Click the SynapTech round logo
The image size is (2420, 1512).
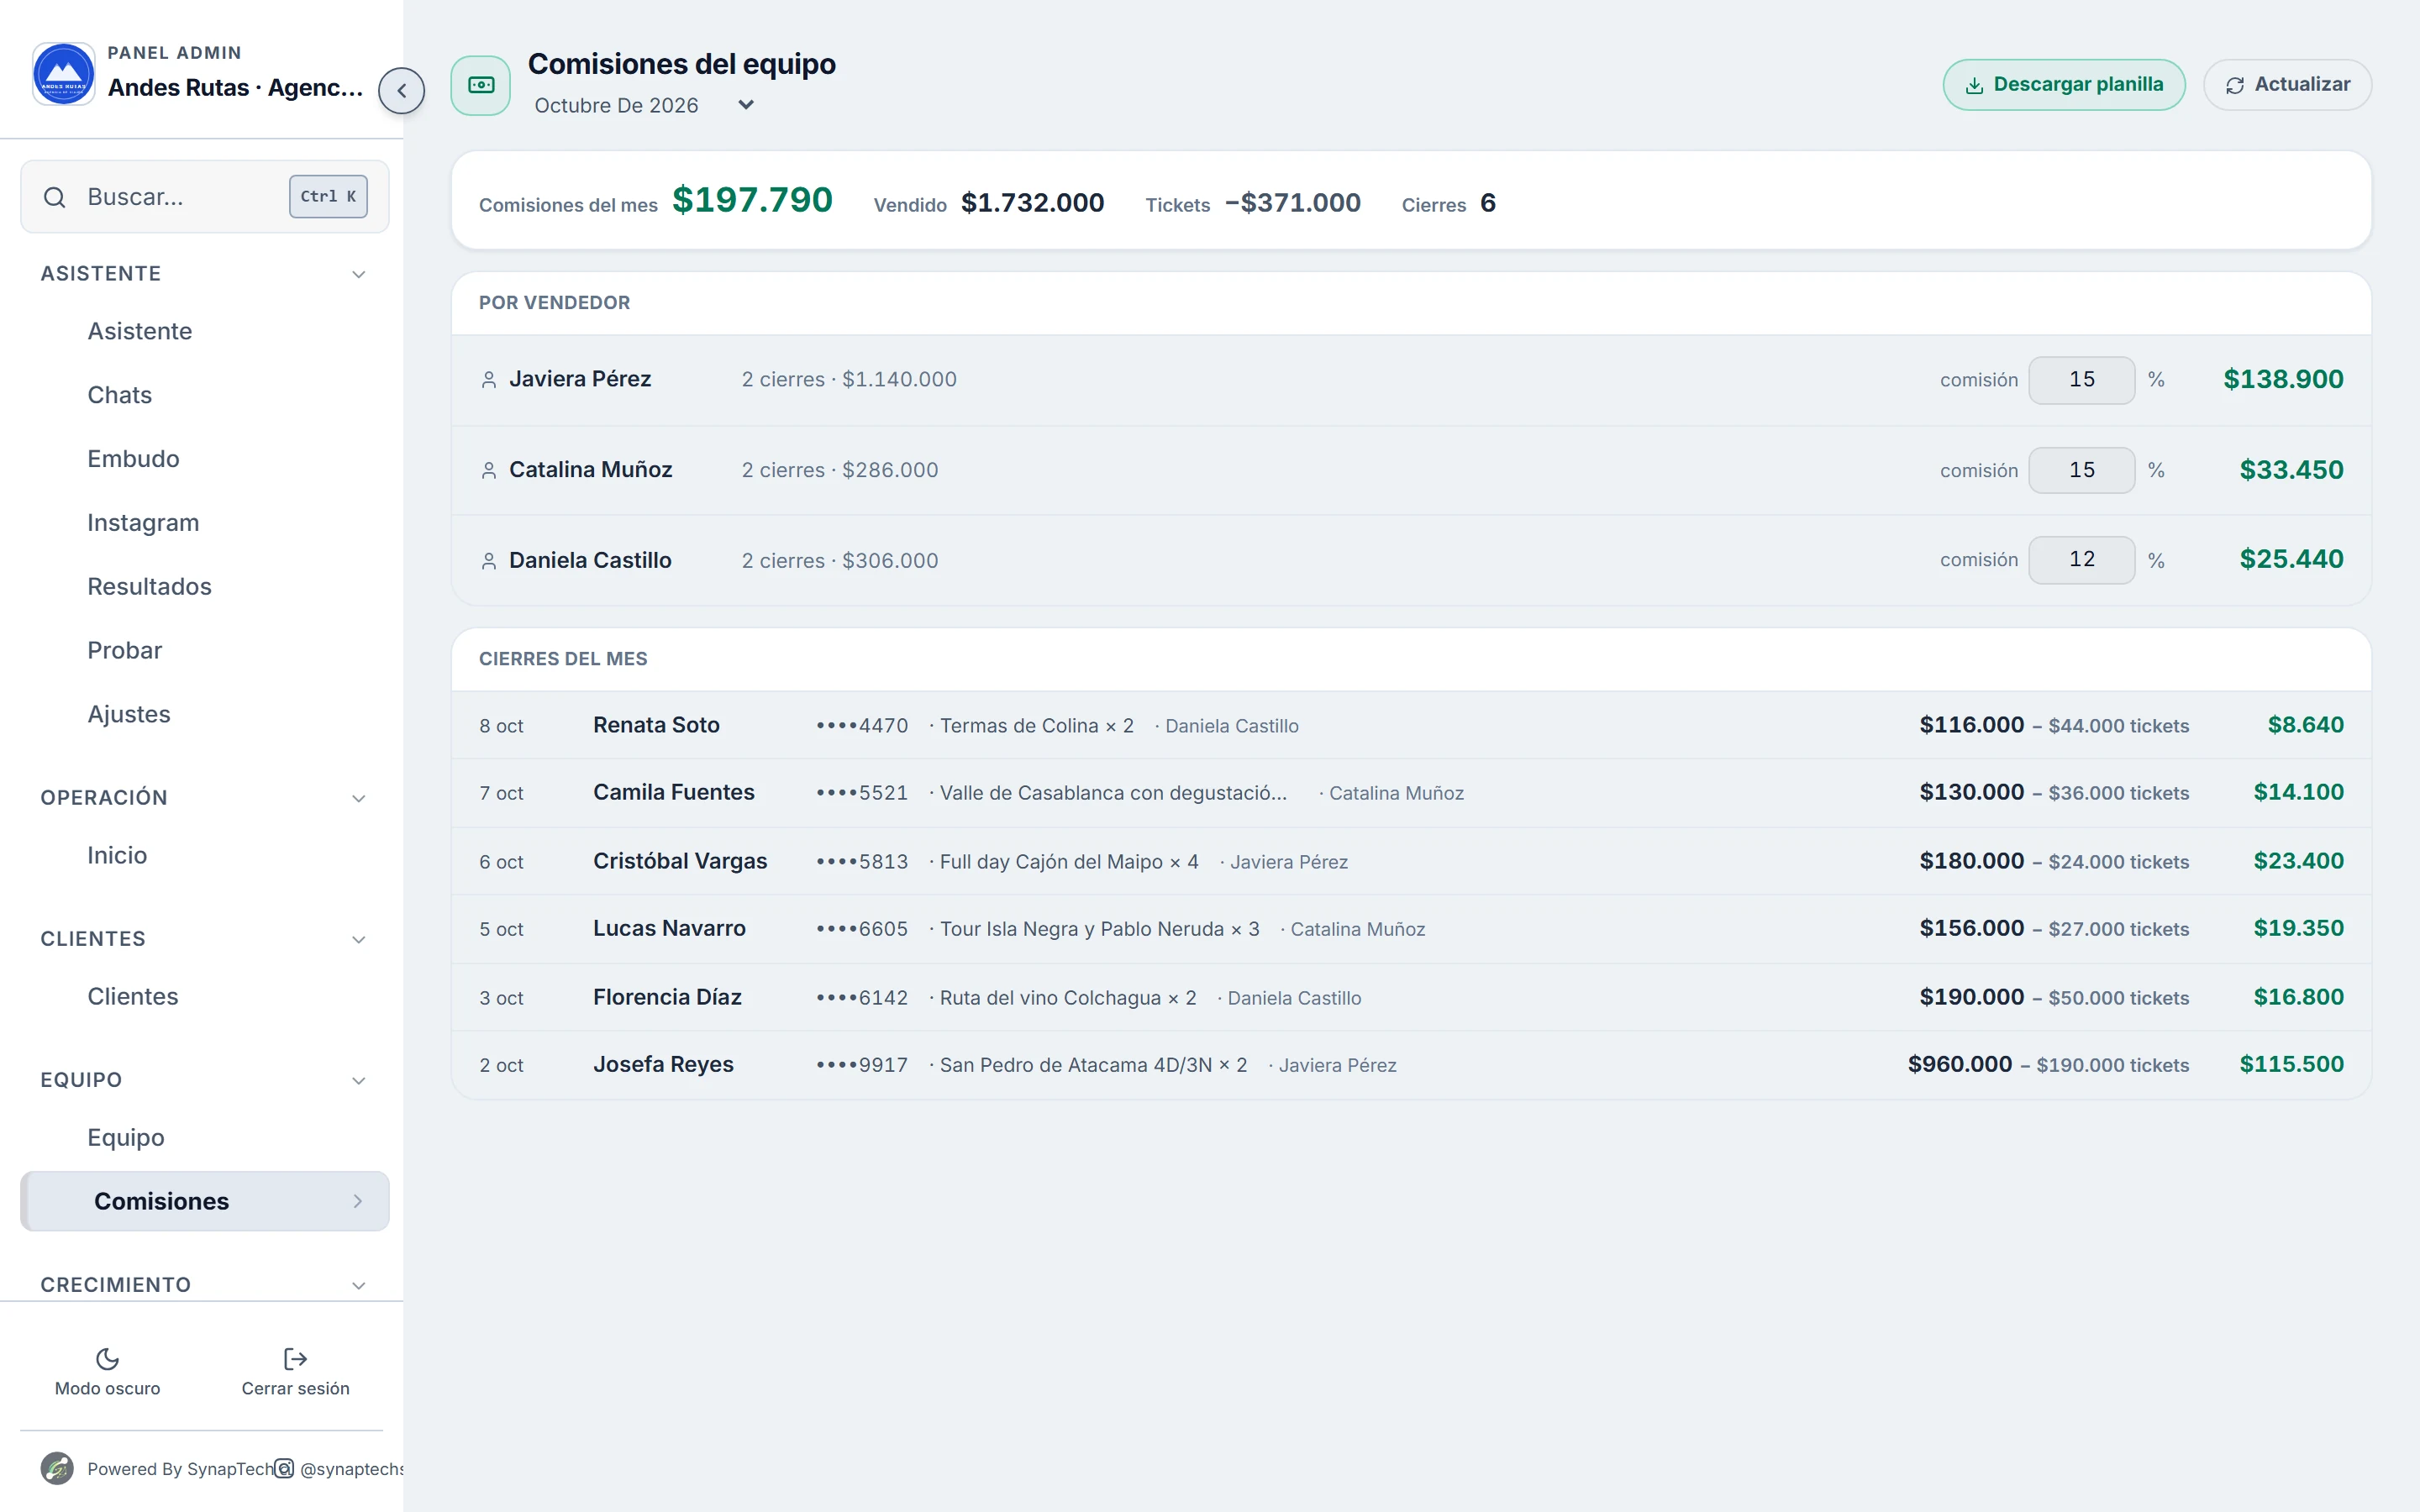click(x=57, y=1468)
